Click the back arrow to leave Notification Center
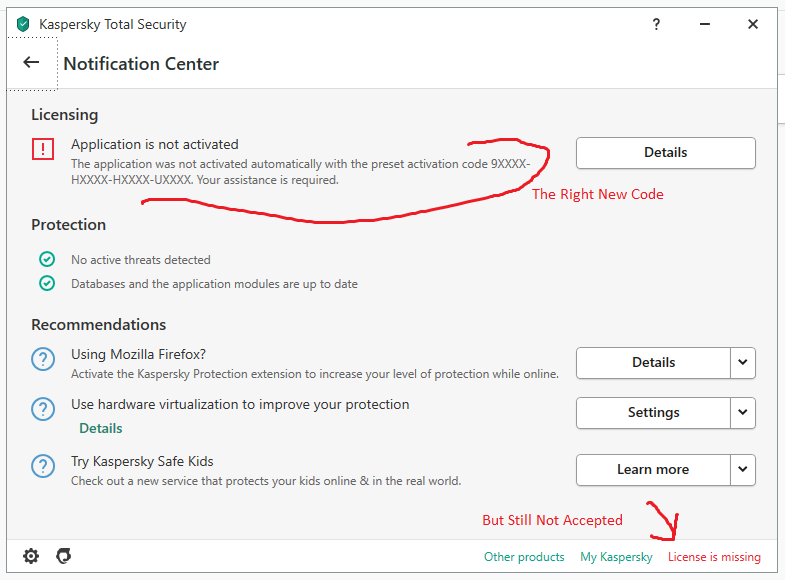The width and height of the screenshot is (785, 580). coord(31,62)
